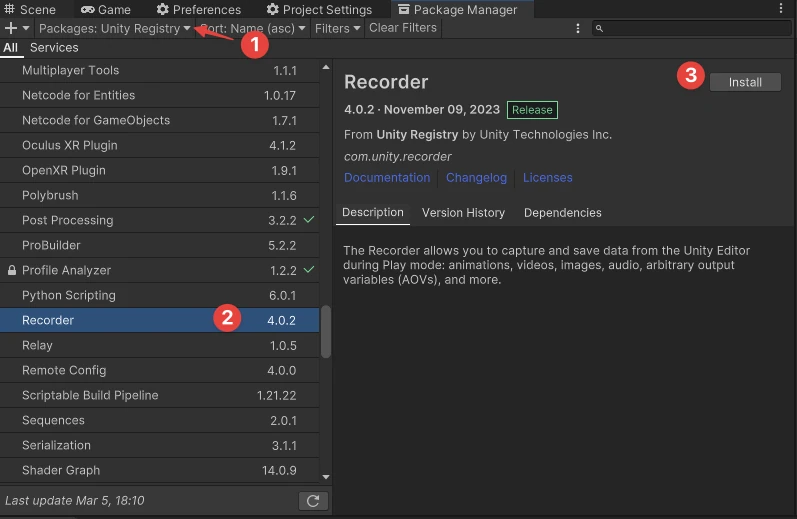Select Multiplayer Tools package

160,71
